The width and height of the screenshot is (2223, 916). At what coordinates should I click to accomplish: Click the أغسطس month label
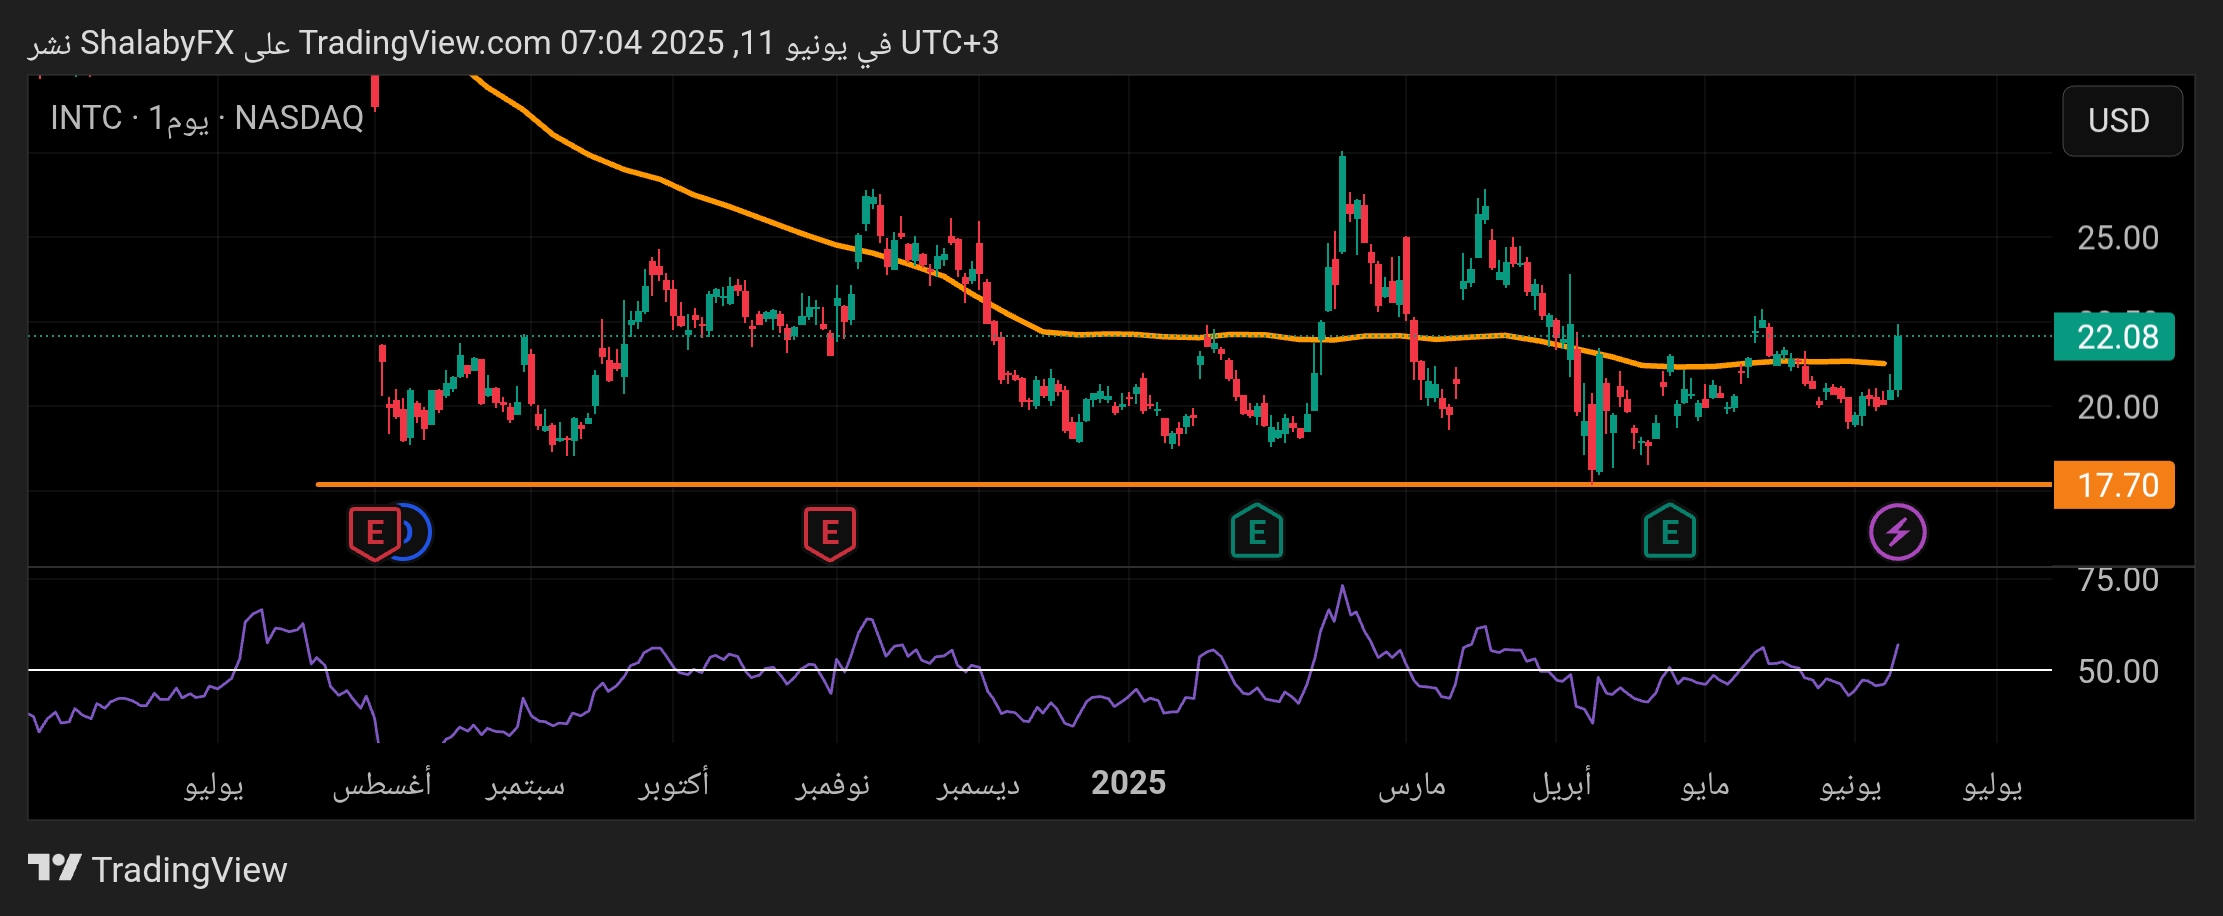[382, 784]
